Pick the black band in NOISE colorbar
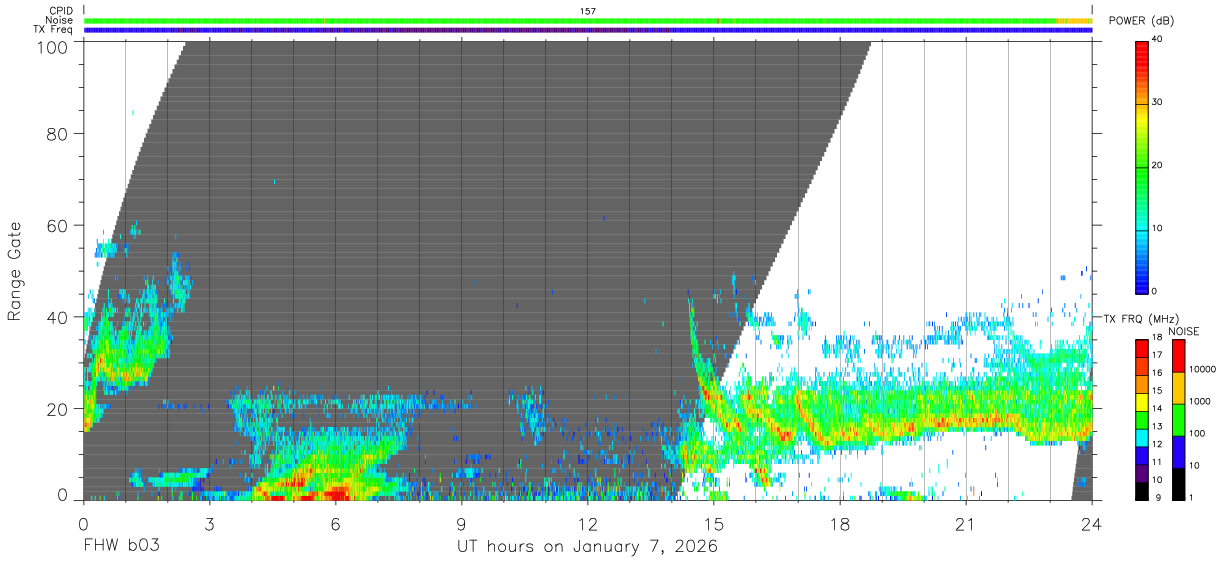This screenshot has height=567, width=1228. (1178, 484)
